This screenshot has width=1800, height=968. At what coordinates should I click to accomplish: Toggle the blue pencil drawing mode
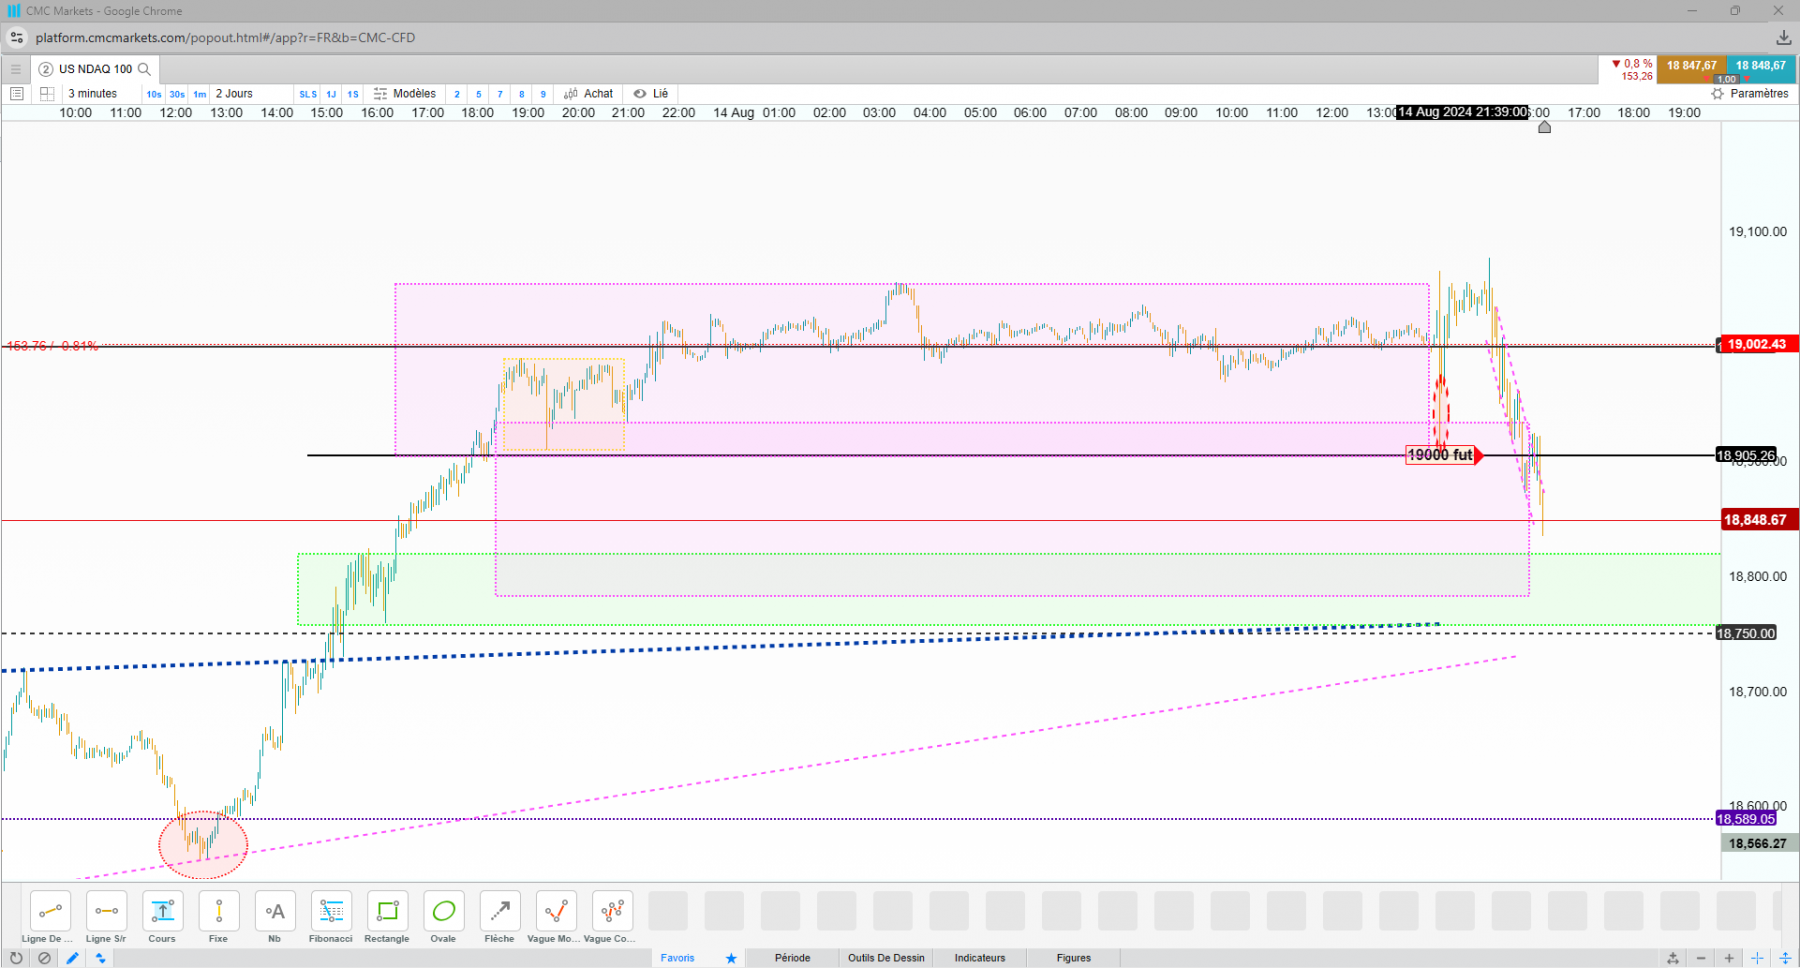pos(72,958)
